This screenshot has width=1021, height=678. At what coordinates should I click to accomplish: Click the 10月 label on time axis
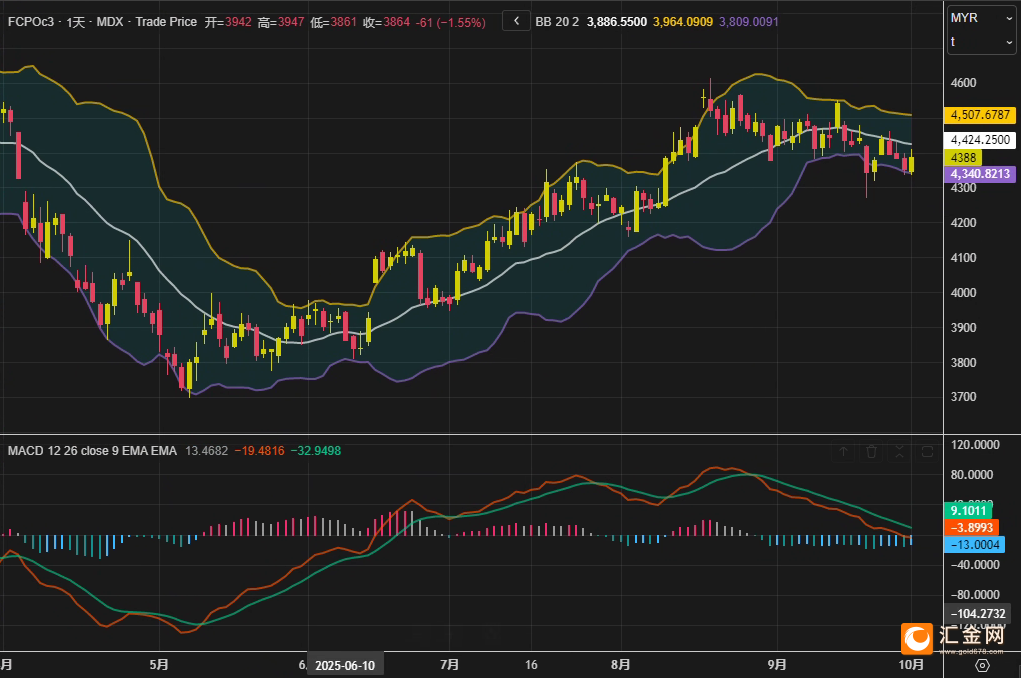click(x=910, y=664)
